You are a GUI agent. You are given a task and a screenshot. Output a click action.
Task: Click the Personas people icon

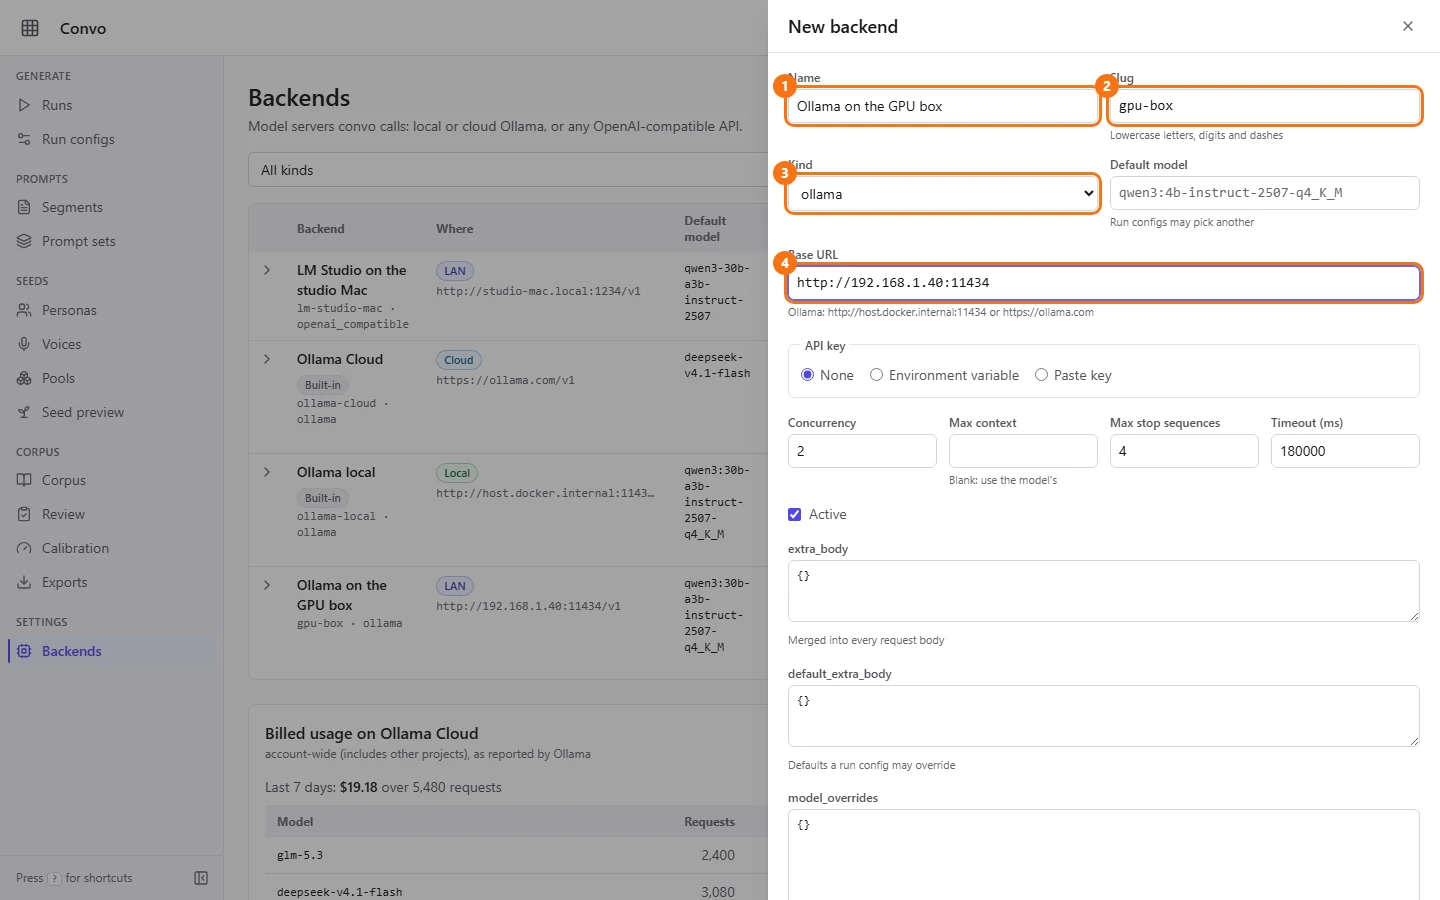[x=24, y=310]
